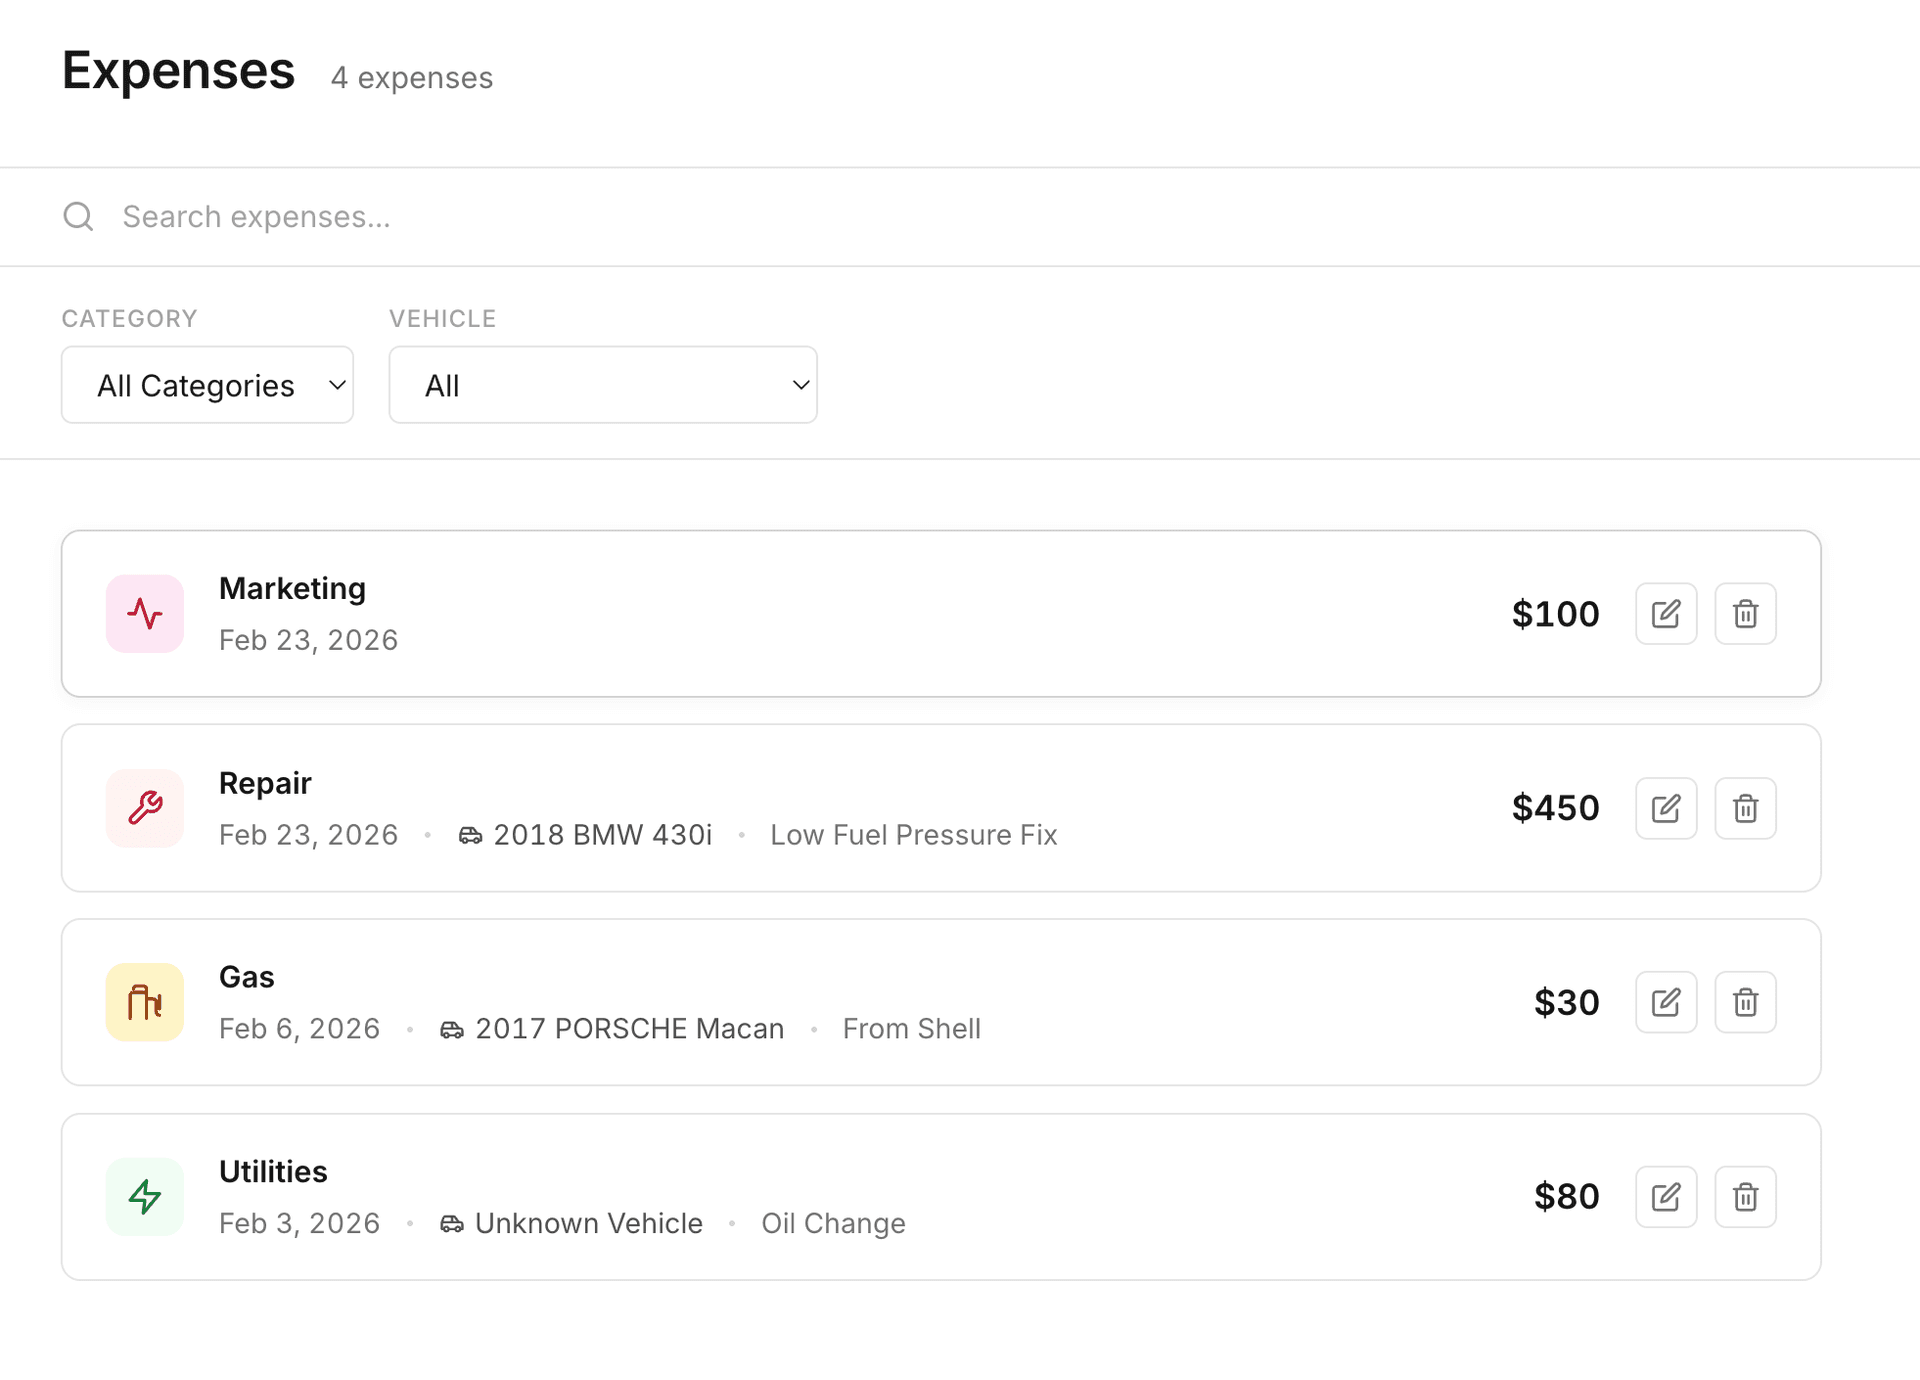1920x1380 pixels.
Task: Expand the Categories chevron arrow
Action: point(336,384)
